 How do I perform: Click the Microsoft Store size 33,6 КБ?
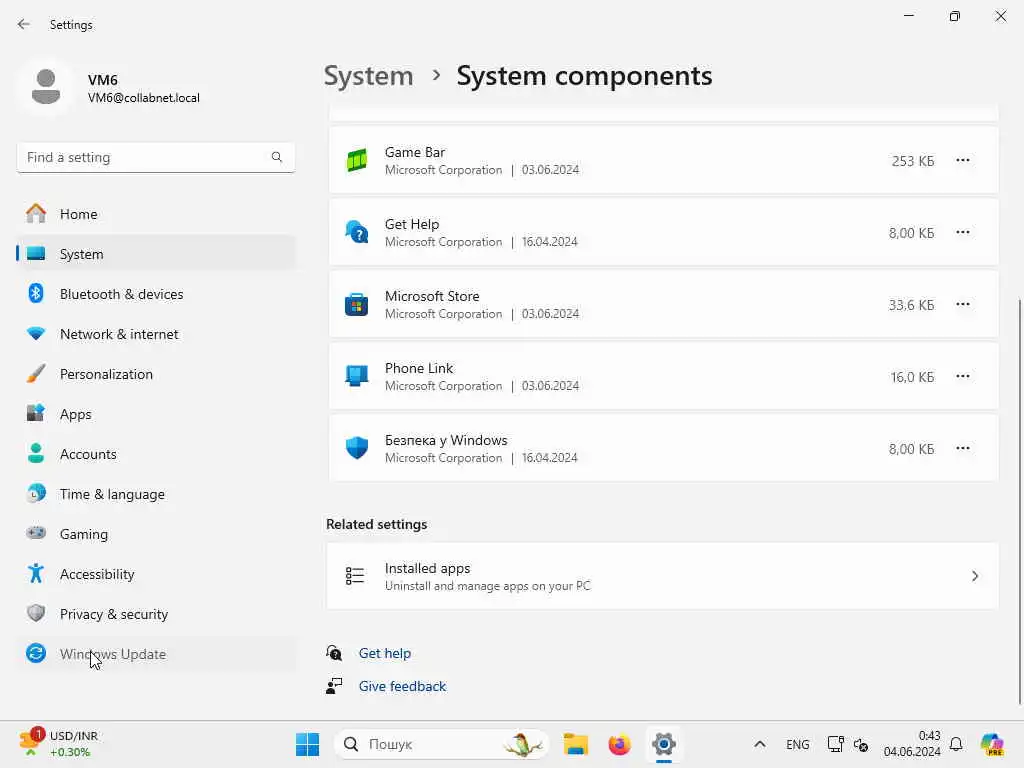[911, 305]
